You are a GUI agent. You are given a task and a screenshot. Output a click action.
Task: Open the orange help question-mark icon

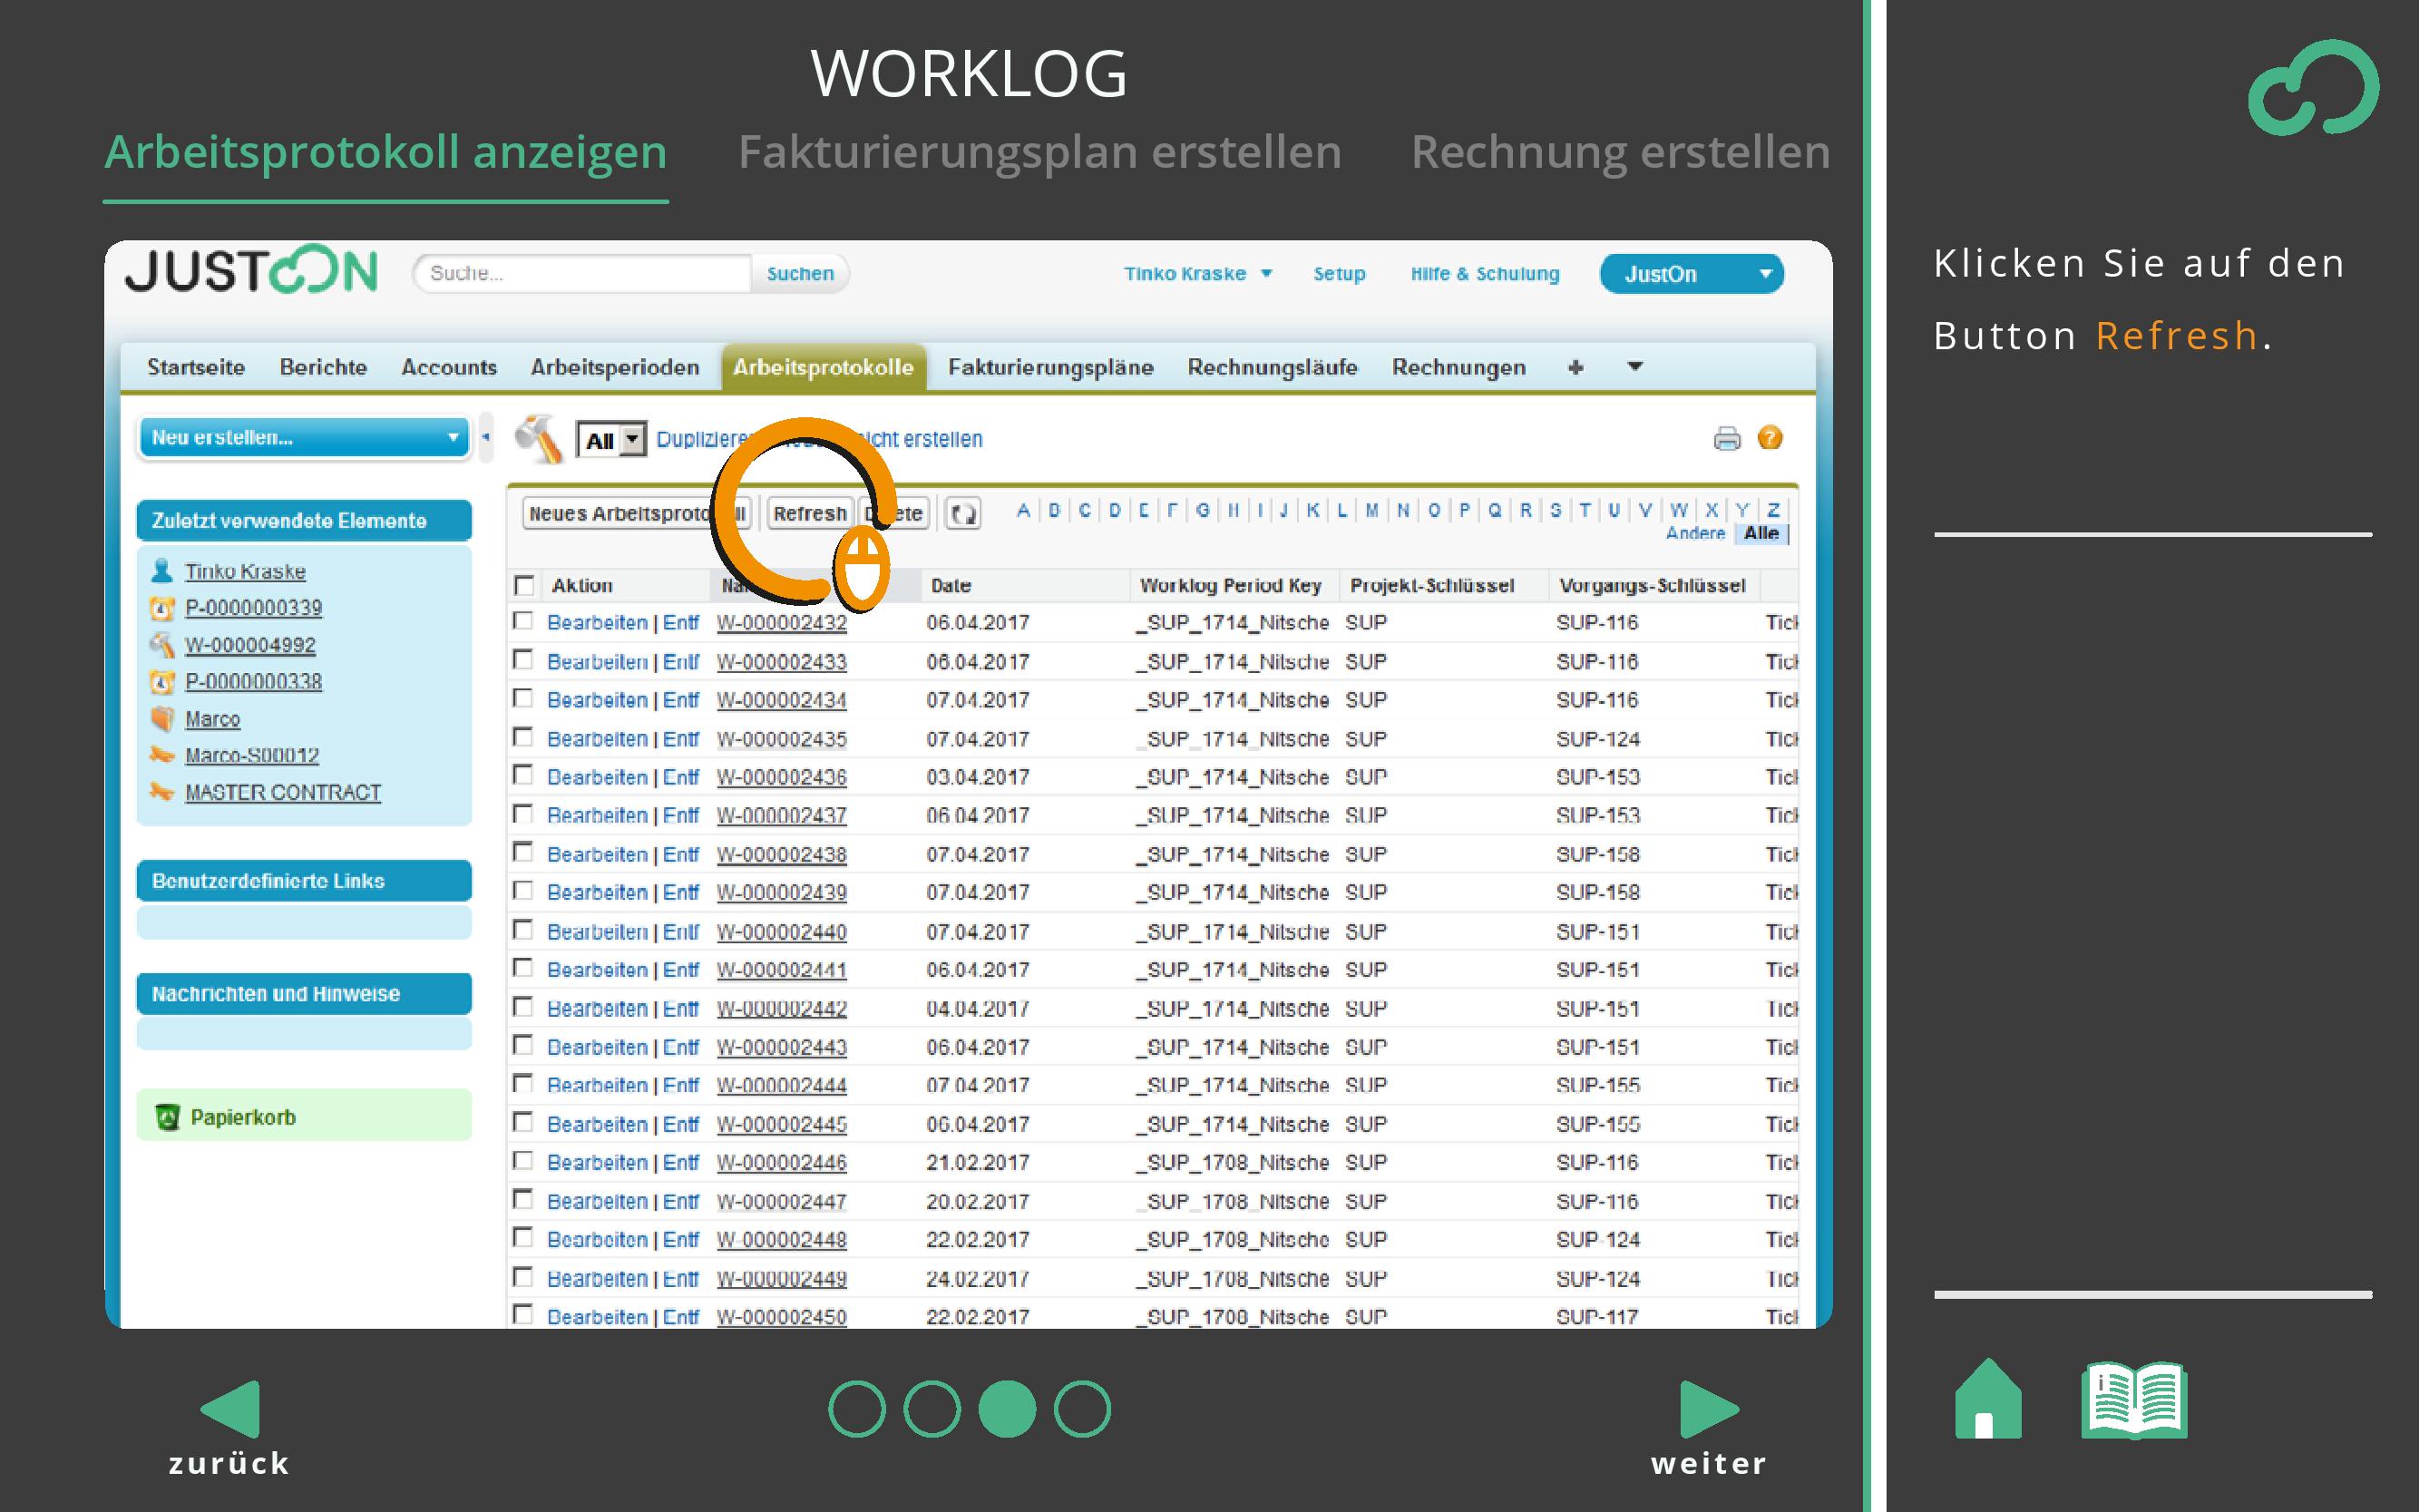click(1770, 438)
